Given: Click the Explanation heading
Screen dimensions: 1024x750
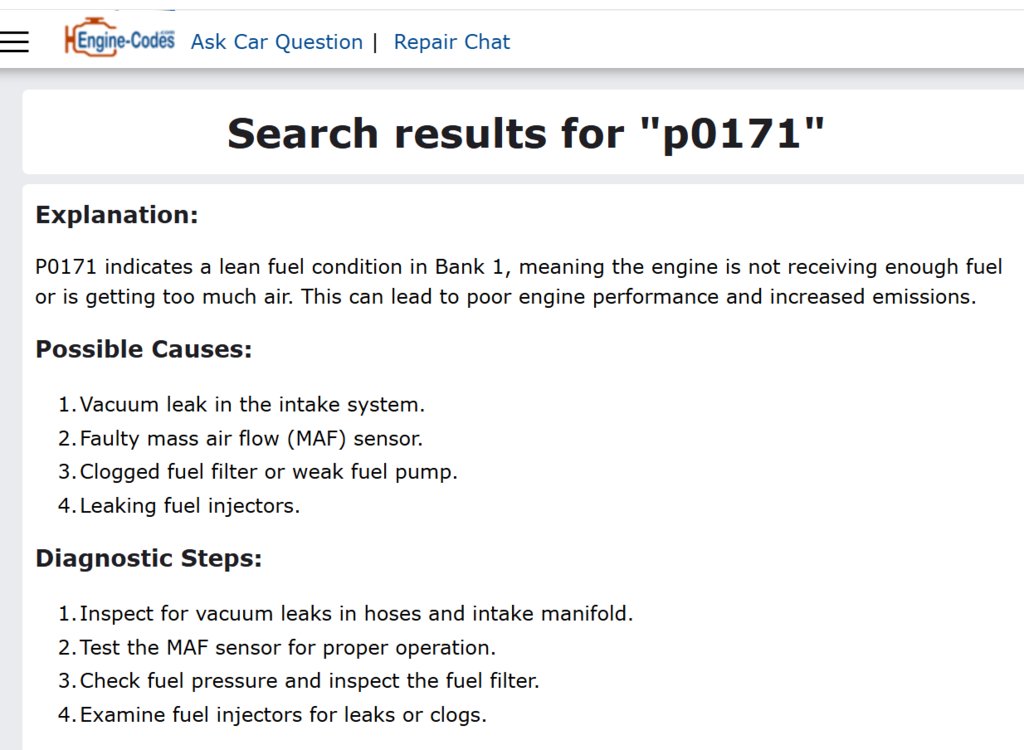Looking at the screenshot, I should (x=116, y=215).
